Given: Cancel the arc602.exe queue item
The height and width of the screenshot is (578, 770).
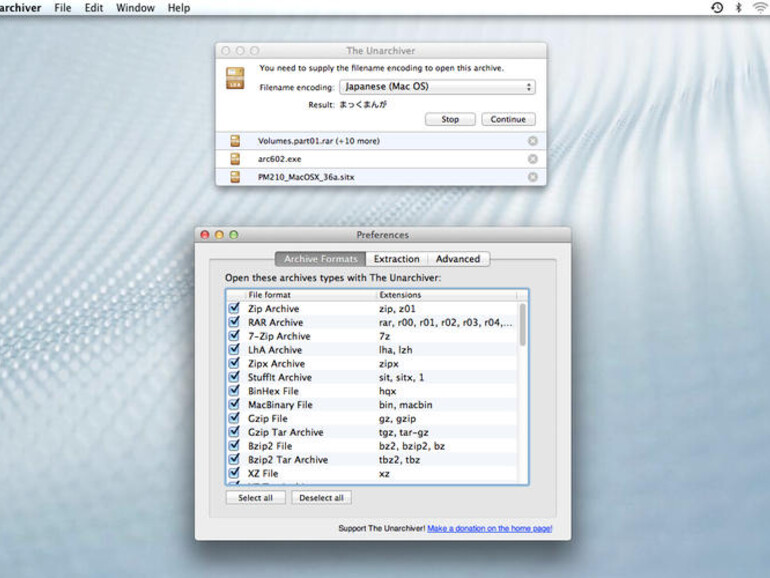Looking at the screenshot, I should [x=532, y=159].
